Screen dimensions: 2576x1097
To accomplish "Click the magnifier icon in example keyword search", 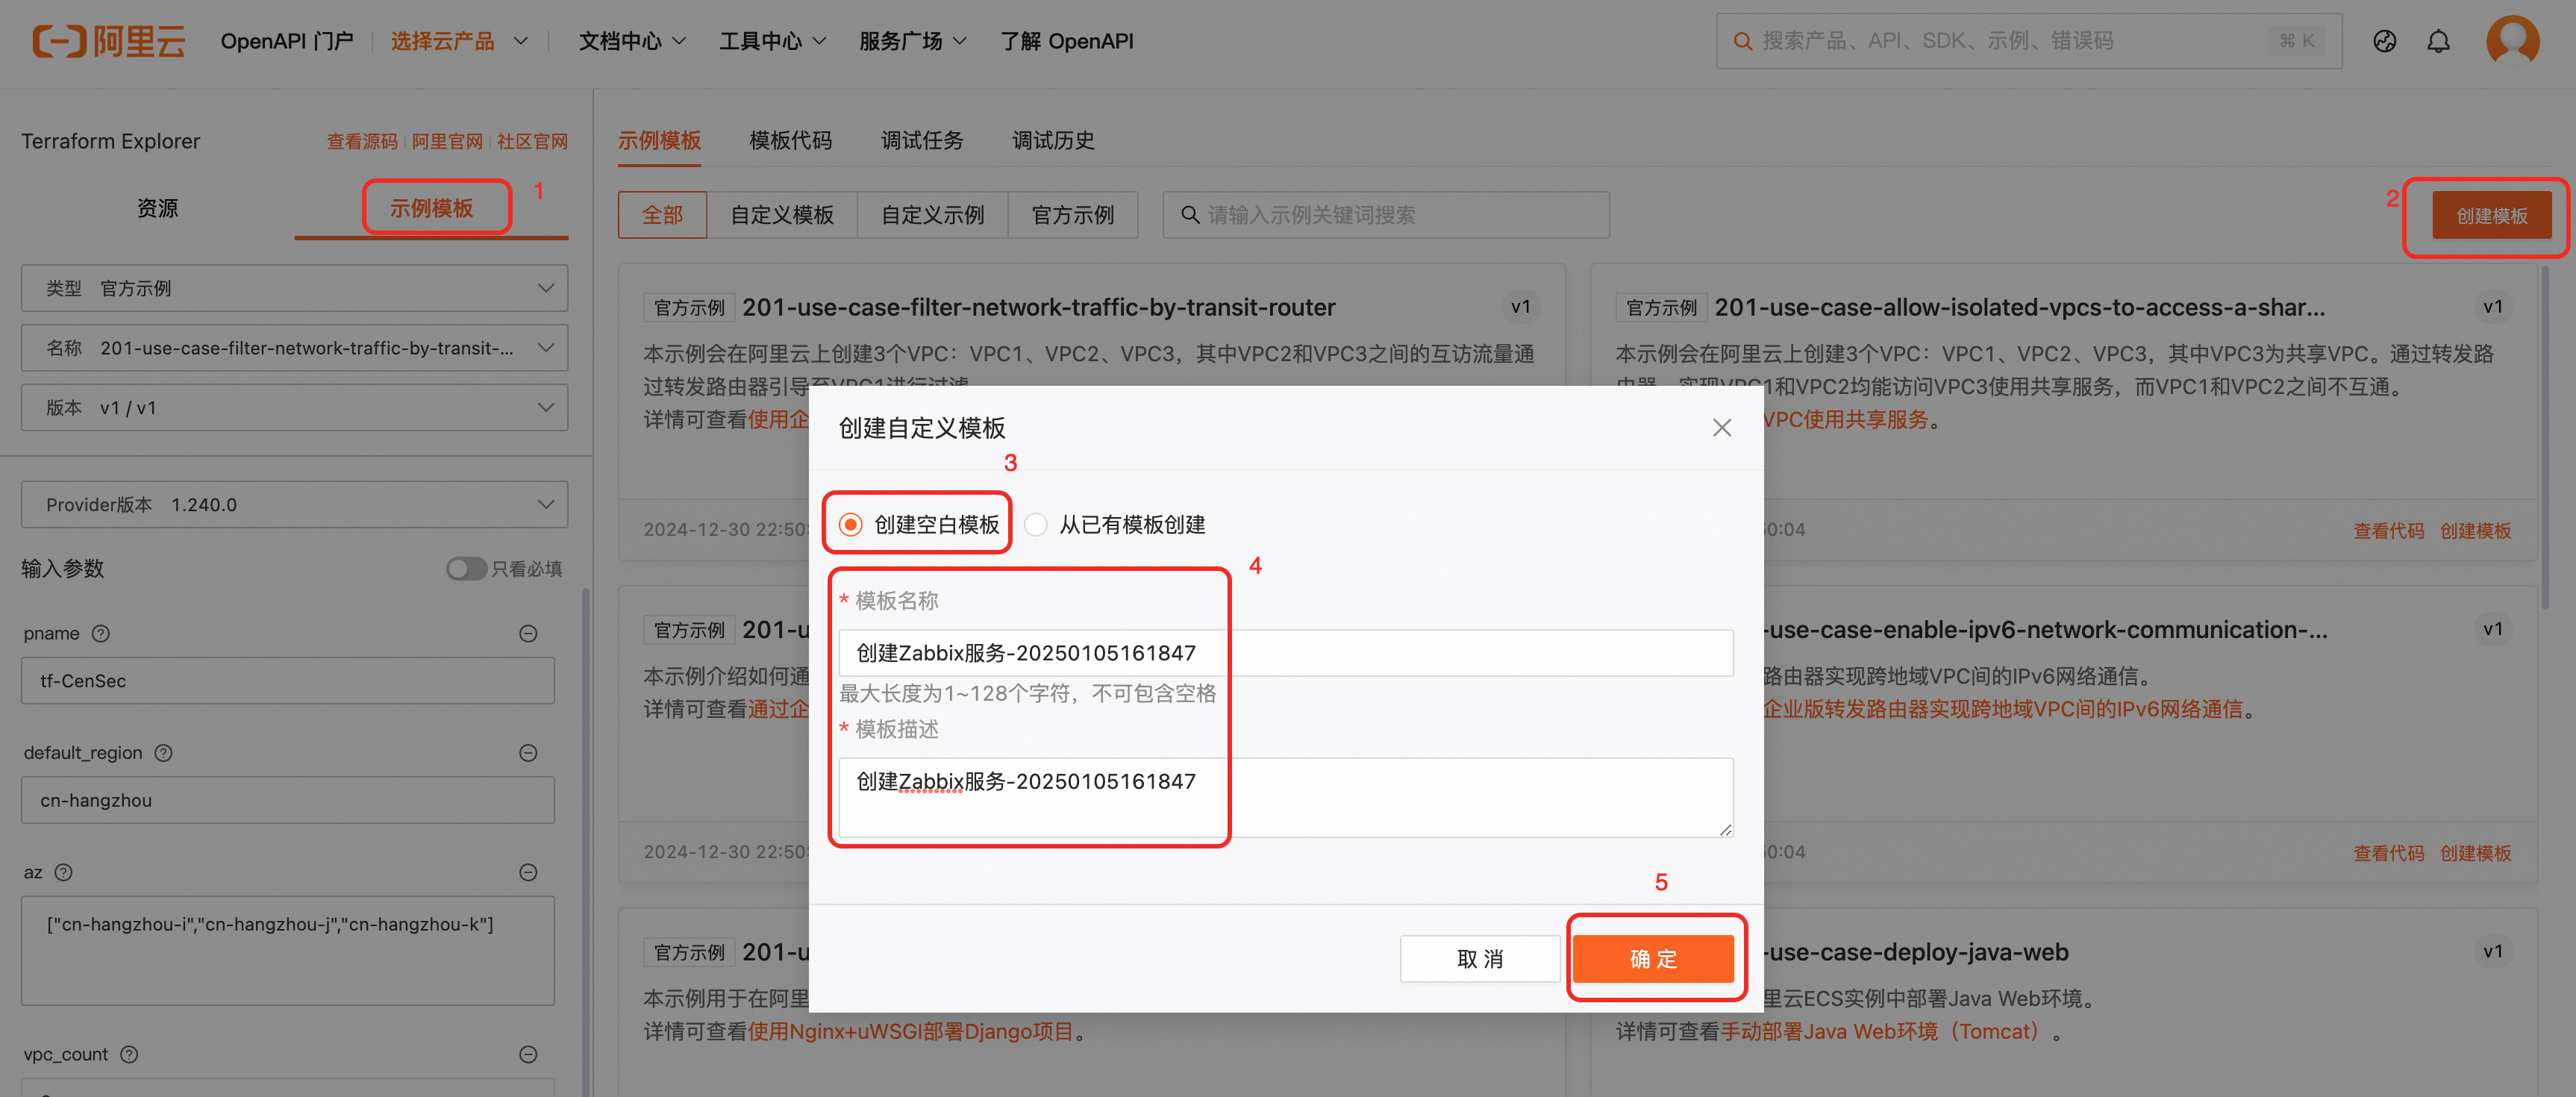I will [1190, 215].
